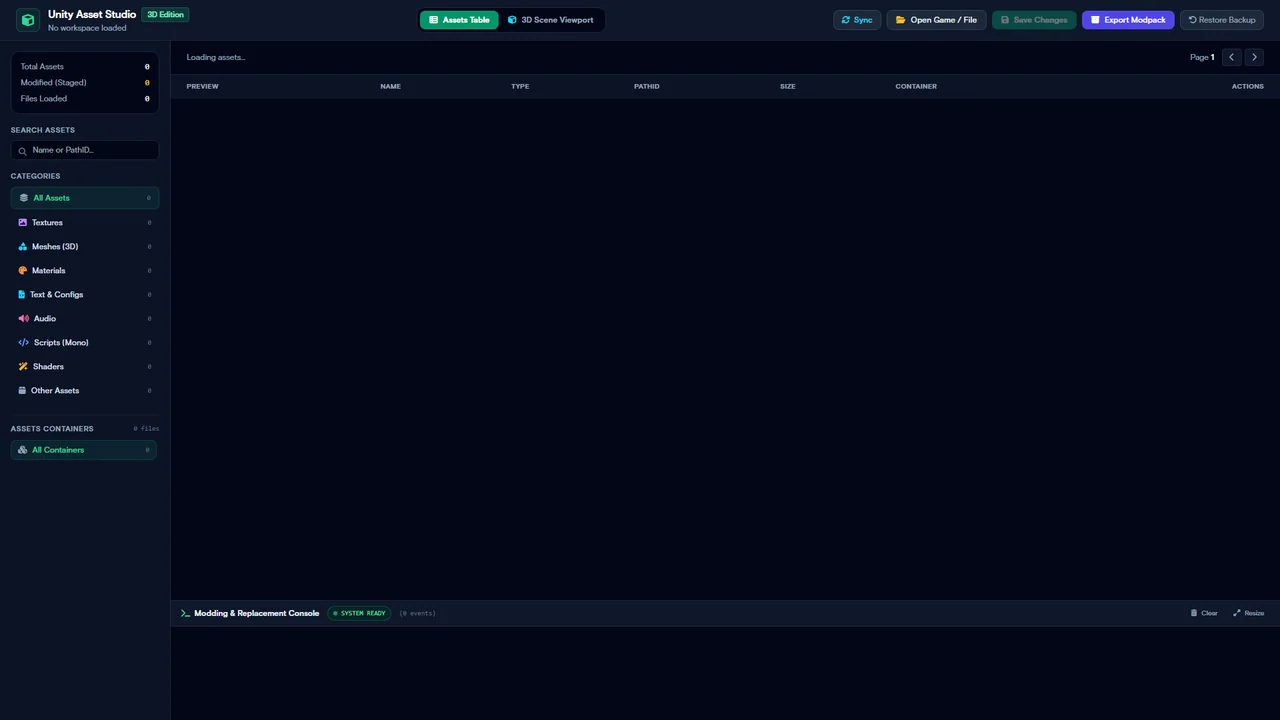
Task: Click the Unity Asset Studio cube logo
Action: coord(28,20)
